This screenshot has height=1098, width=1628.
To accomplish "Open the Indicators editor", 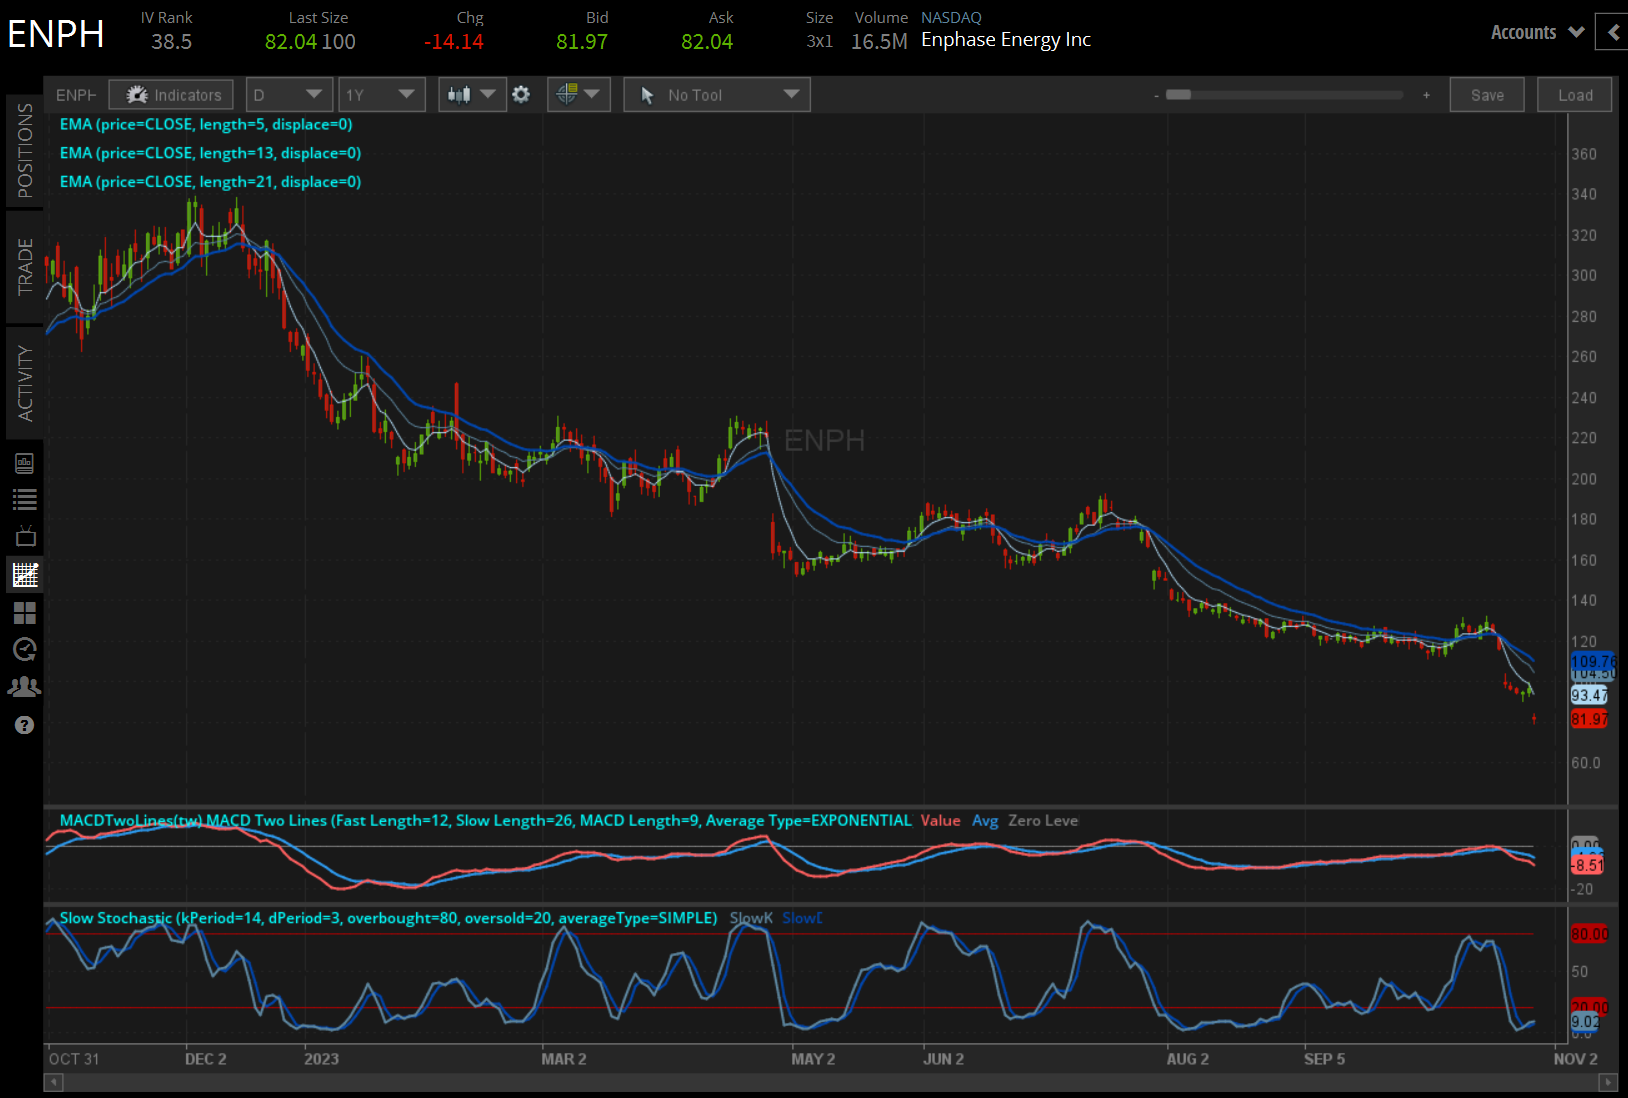I will 170,94.
